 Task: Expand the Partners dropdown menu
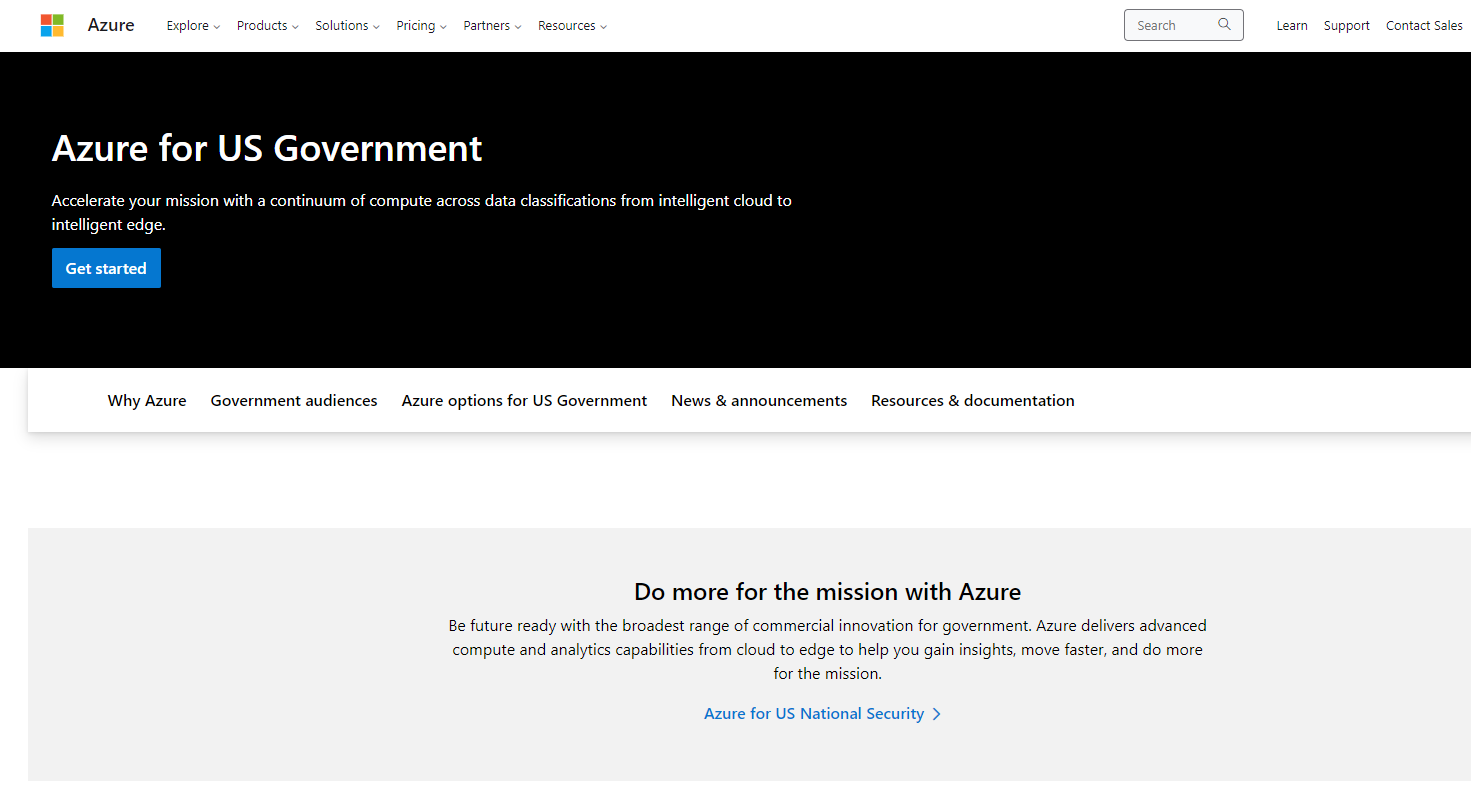492,26
